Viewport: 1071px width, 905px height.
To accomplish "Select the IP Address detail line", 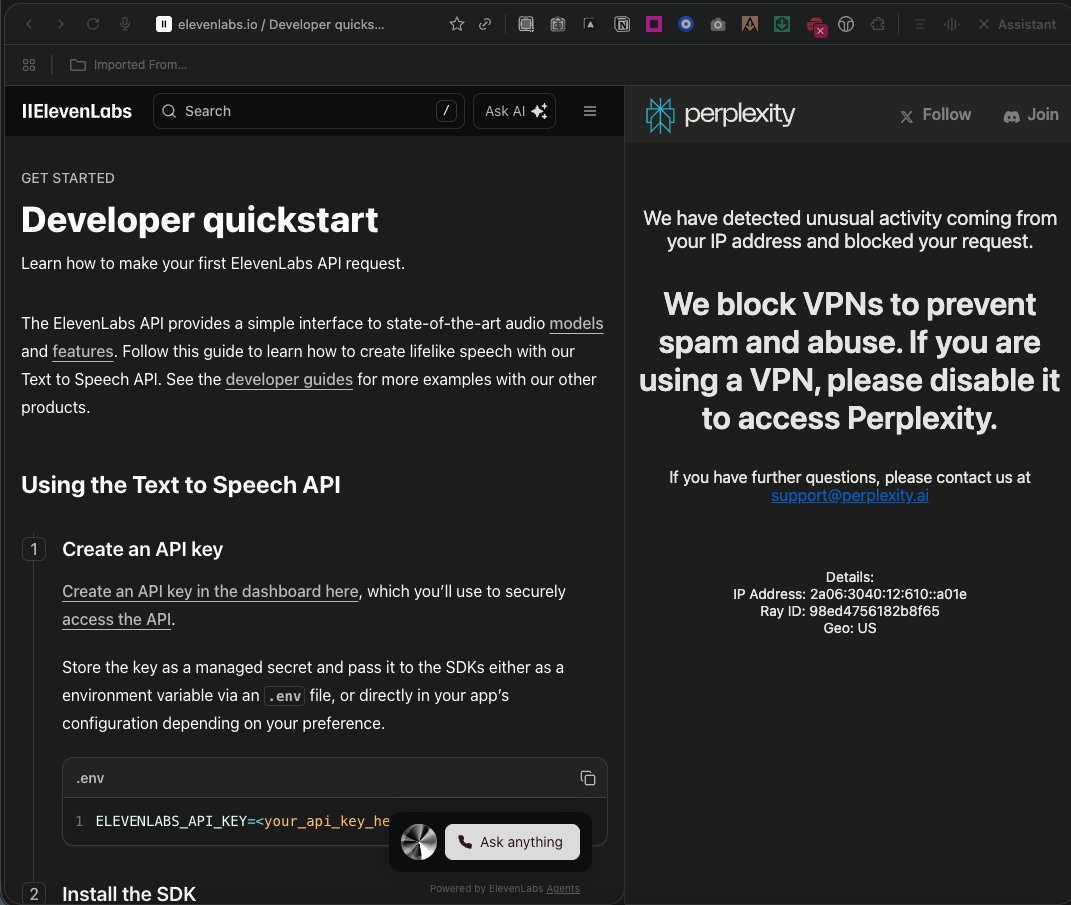I will (850, 594).
